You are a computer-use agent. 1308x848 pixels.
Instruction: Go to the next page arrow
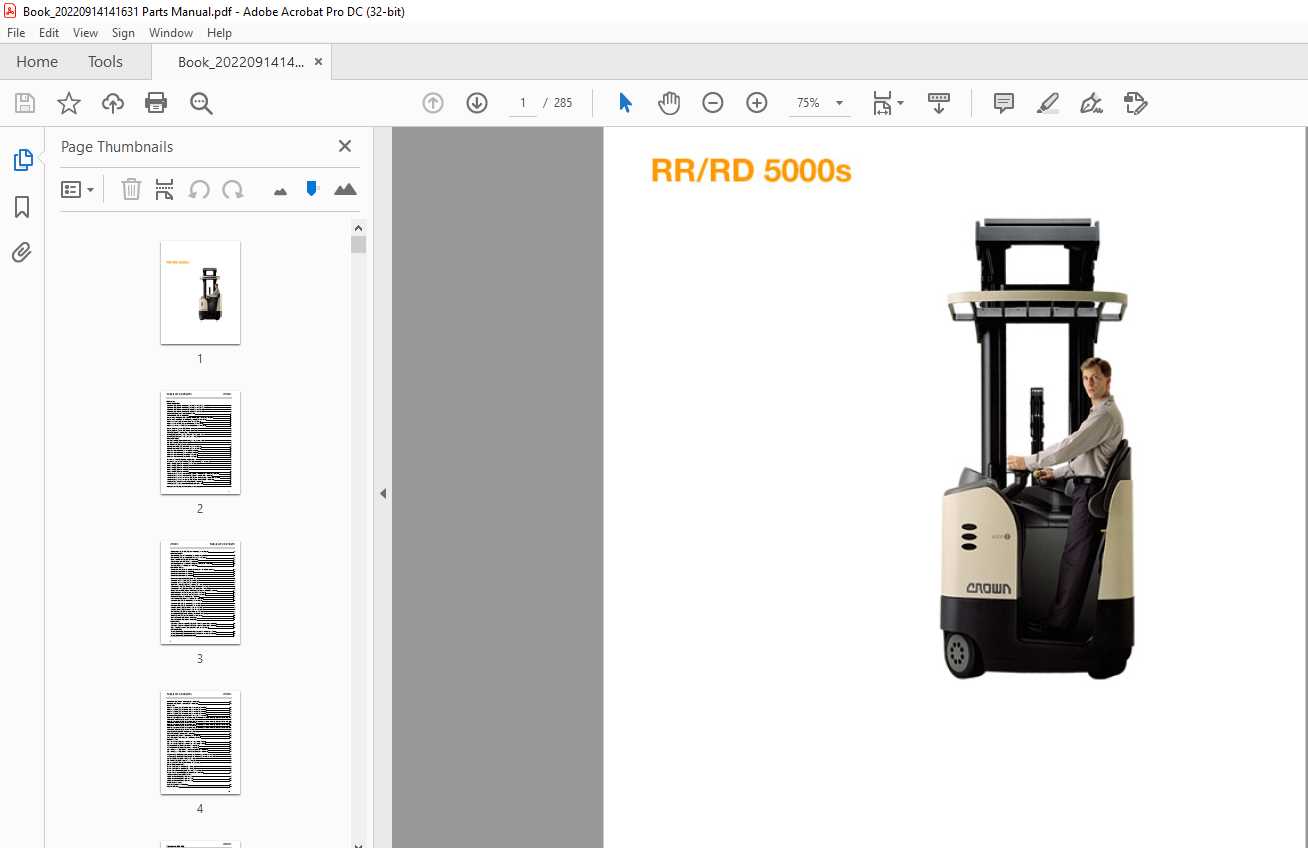click(x=477, y=103)
